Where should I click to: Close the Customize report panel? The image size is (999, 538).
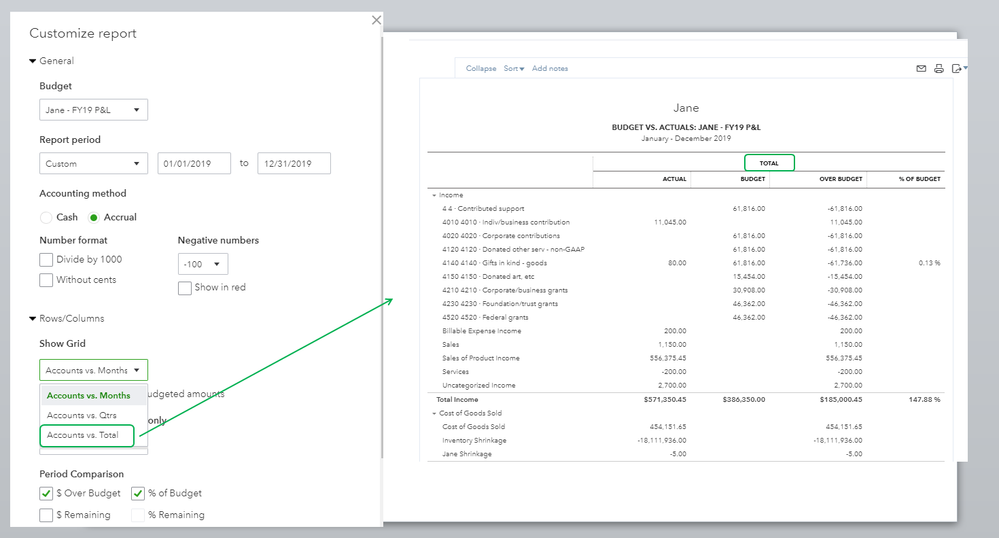[377, 20]
